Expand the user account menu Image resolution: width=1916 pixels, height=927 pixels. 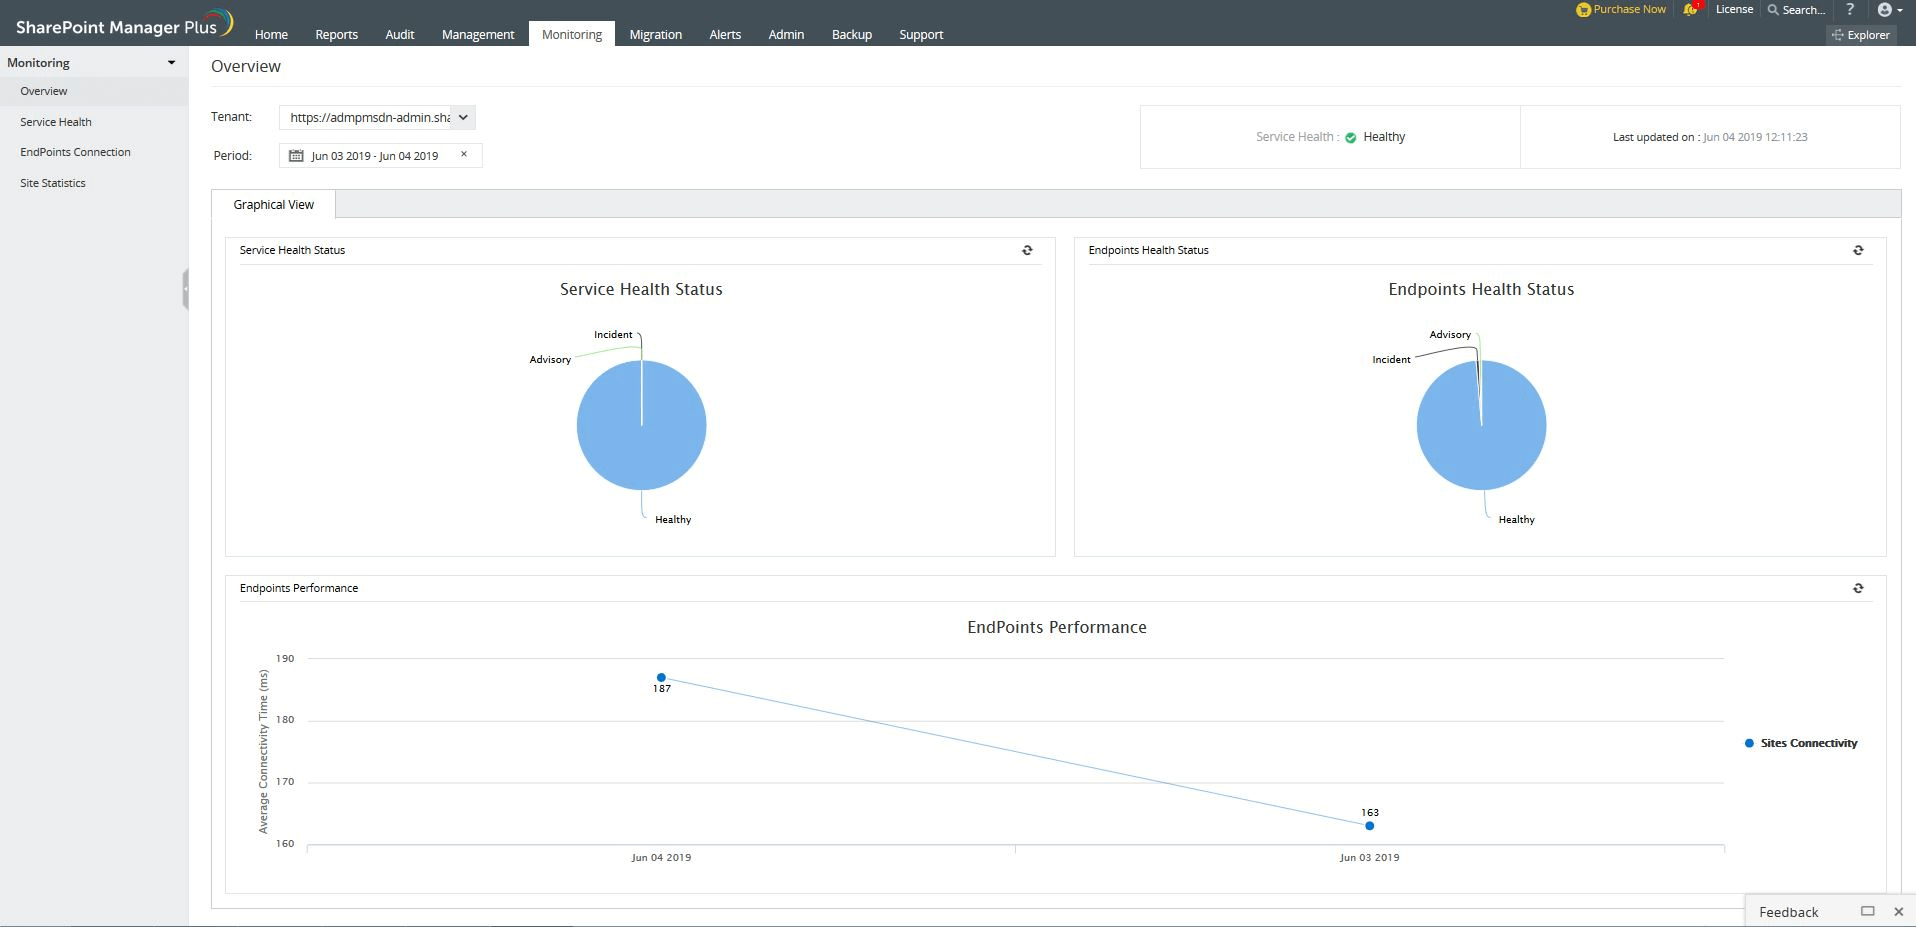click(1889, 10)
